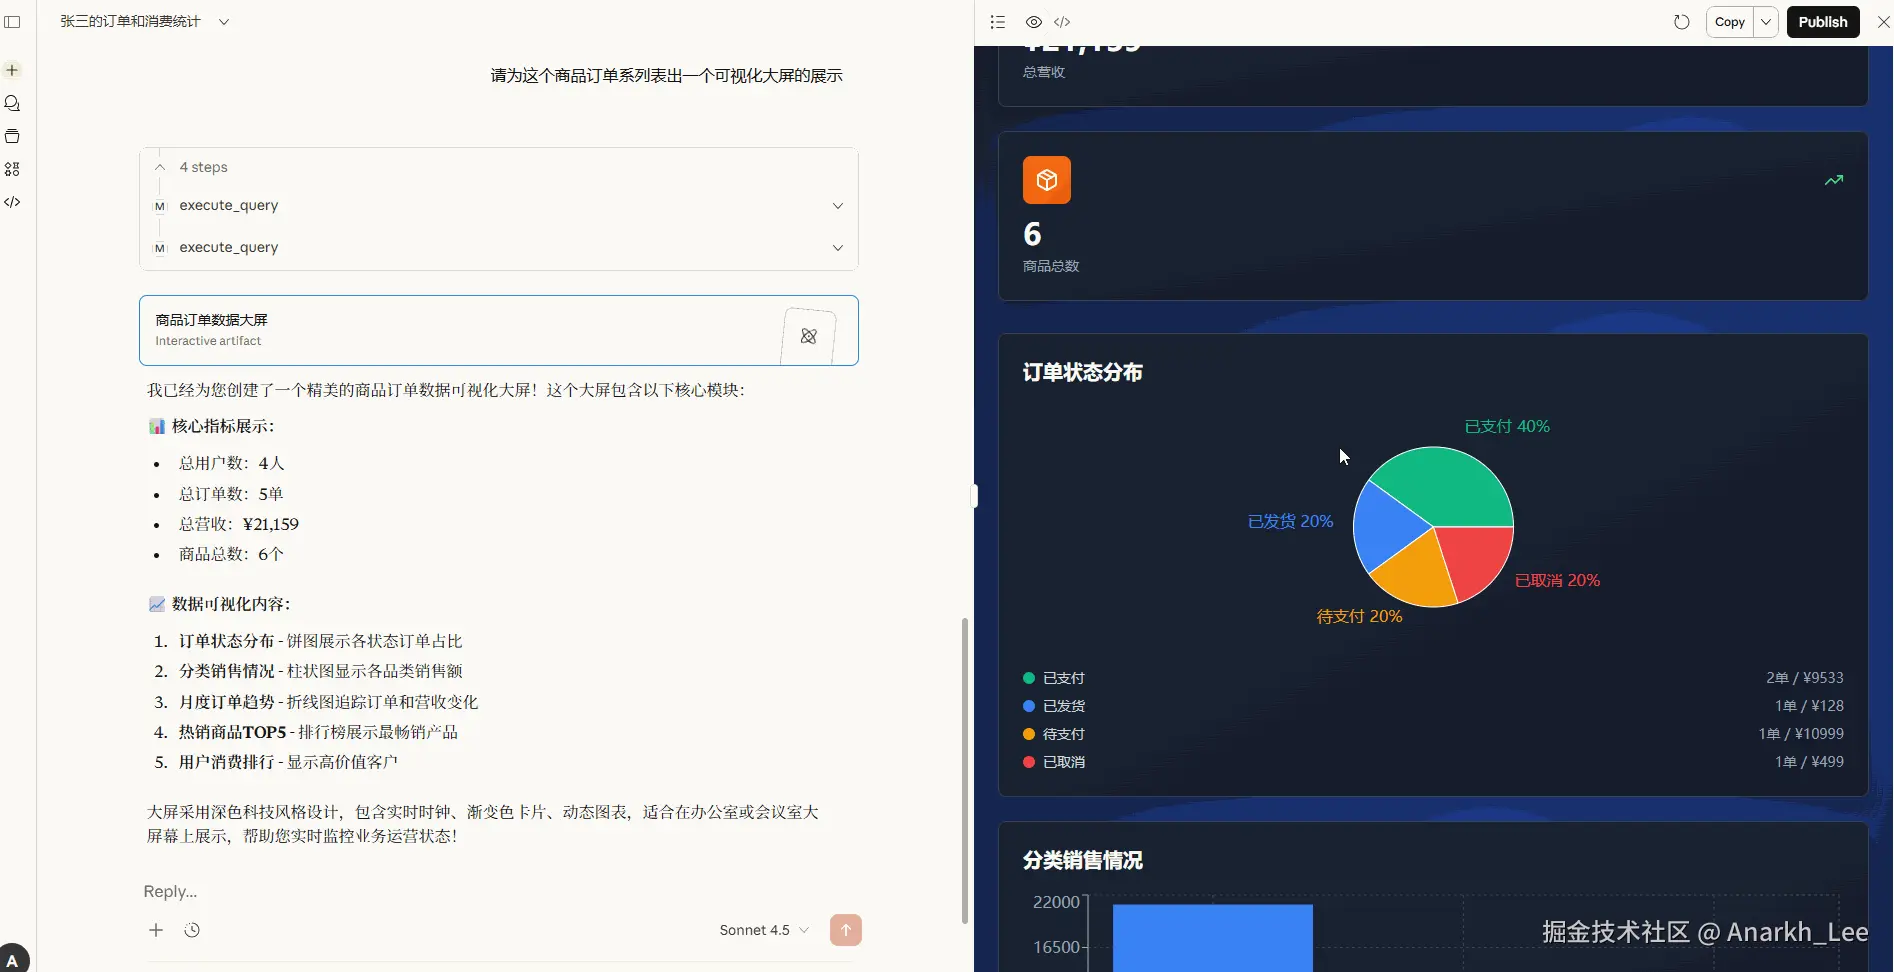This screenshot has width=1894, height=972.
Task: Click the chat area vertical scrollbar
Action: (x=965, y=770)
